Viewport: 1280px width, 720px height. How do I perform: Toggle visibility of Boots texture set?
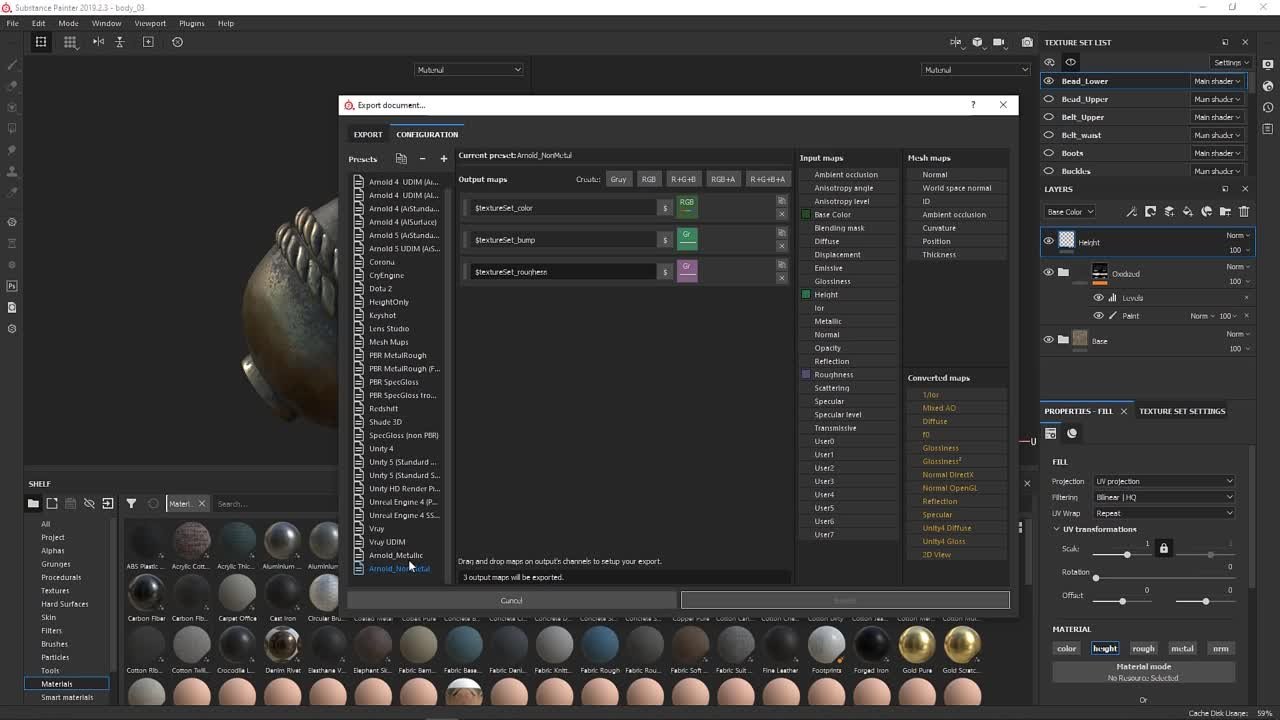point(1049,153)
